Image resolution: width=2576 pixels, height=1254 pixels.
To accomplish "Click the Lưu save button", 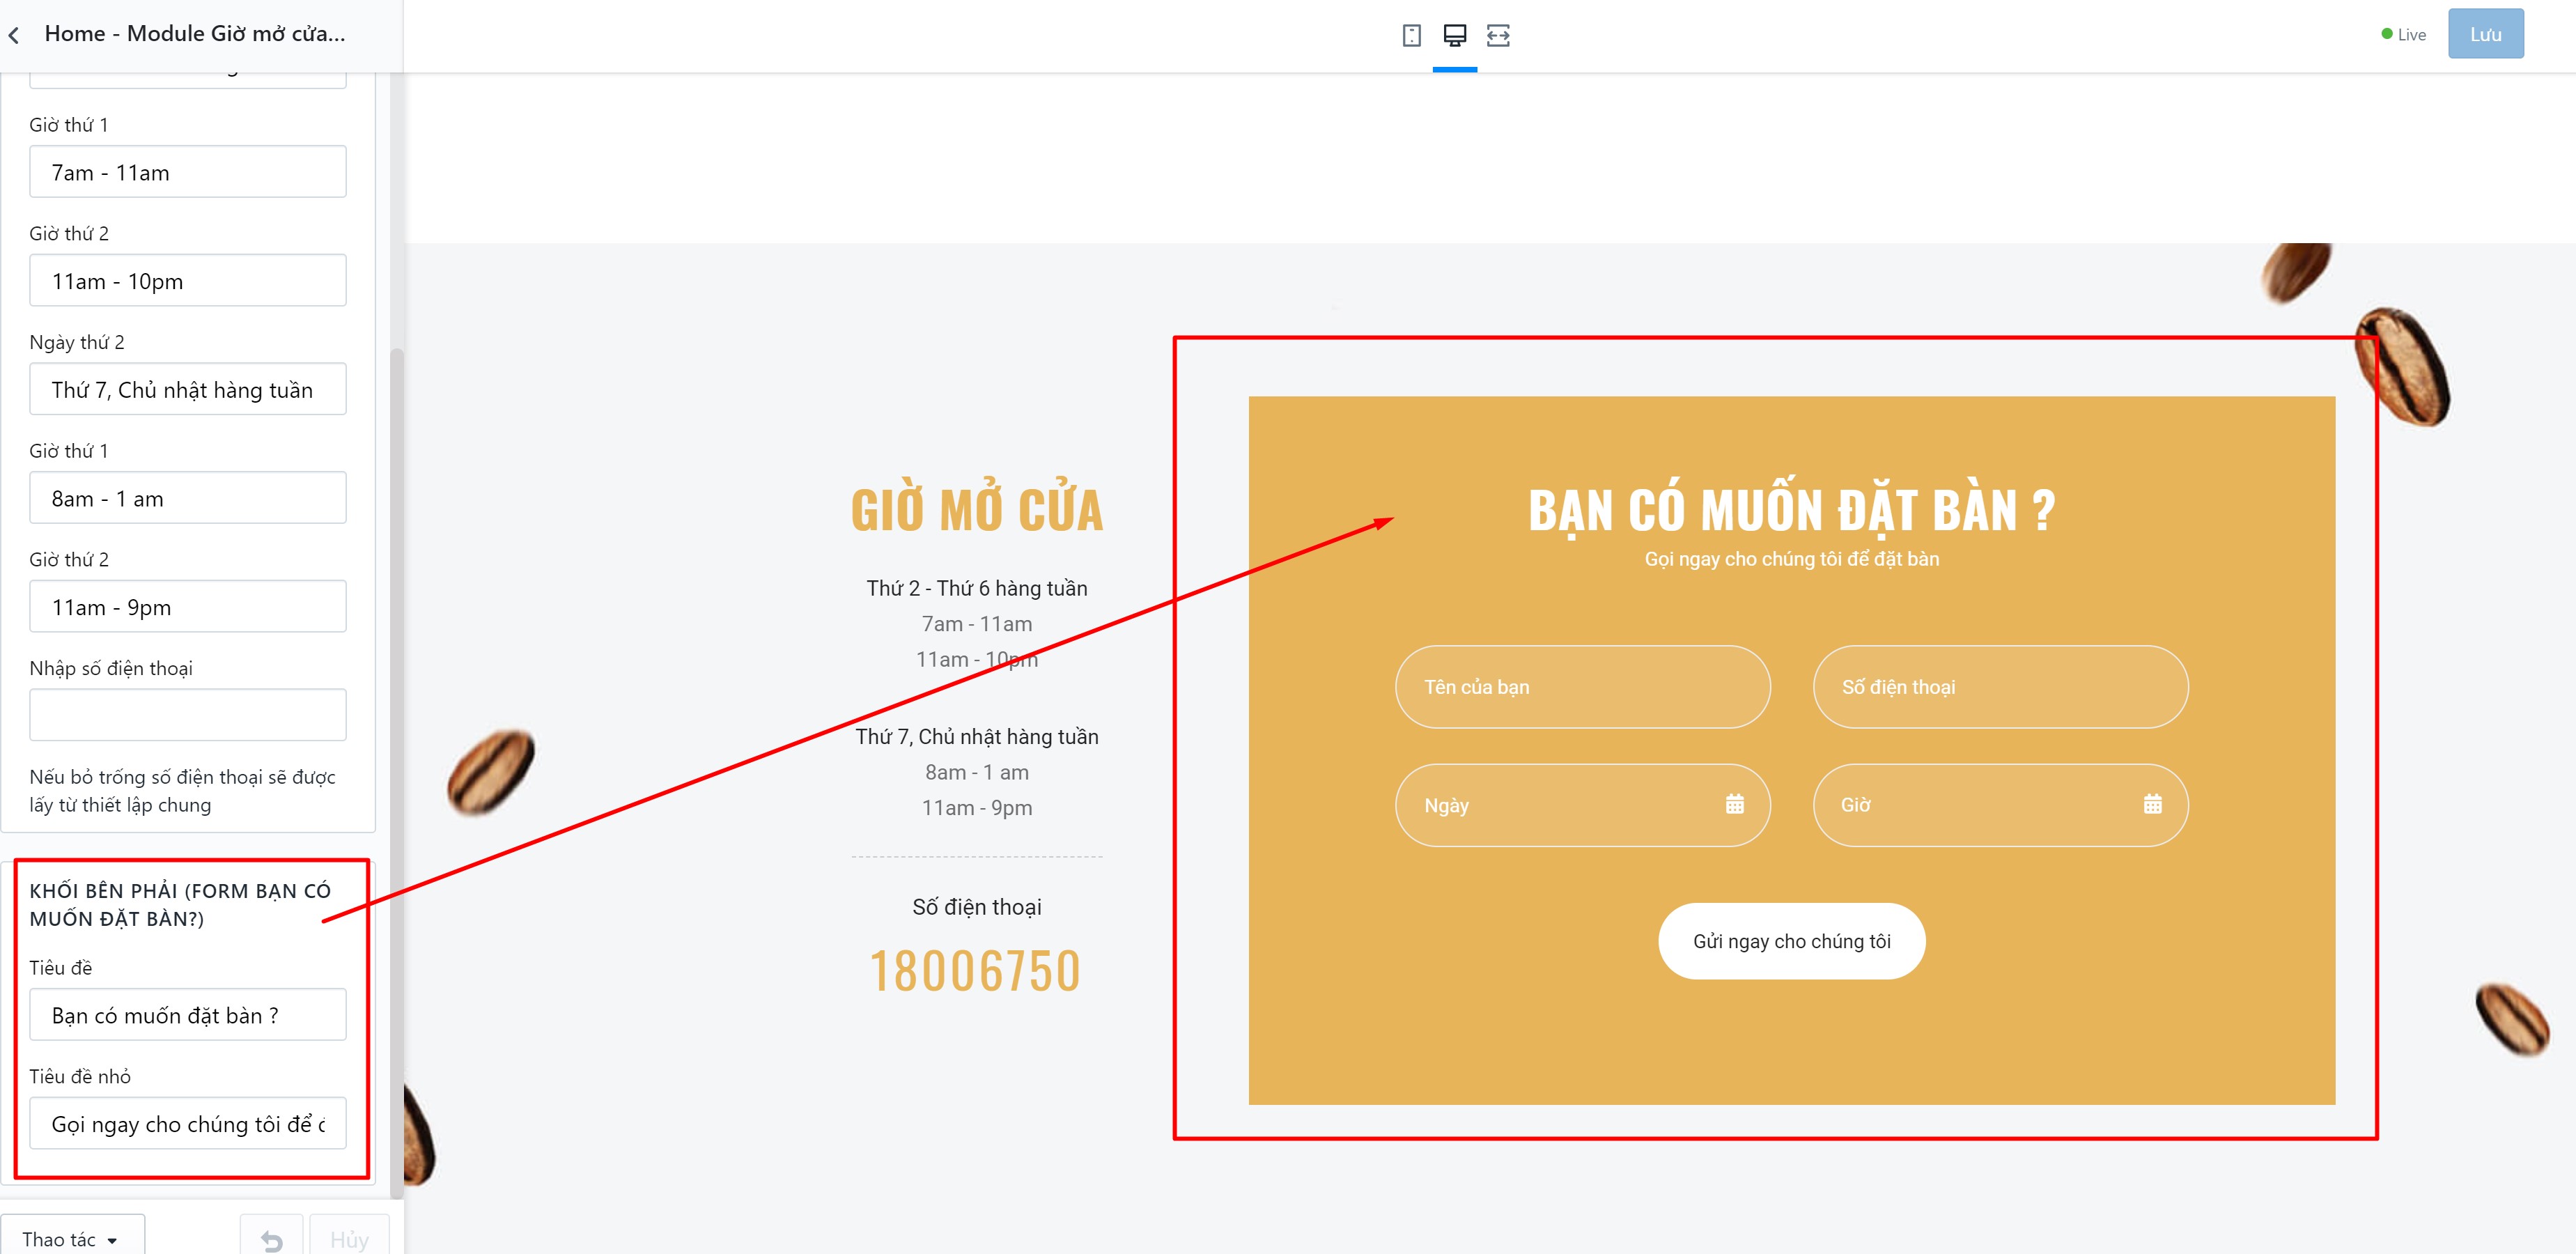I will coord(2485,34).
